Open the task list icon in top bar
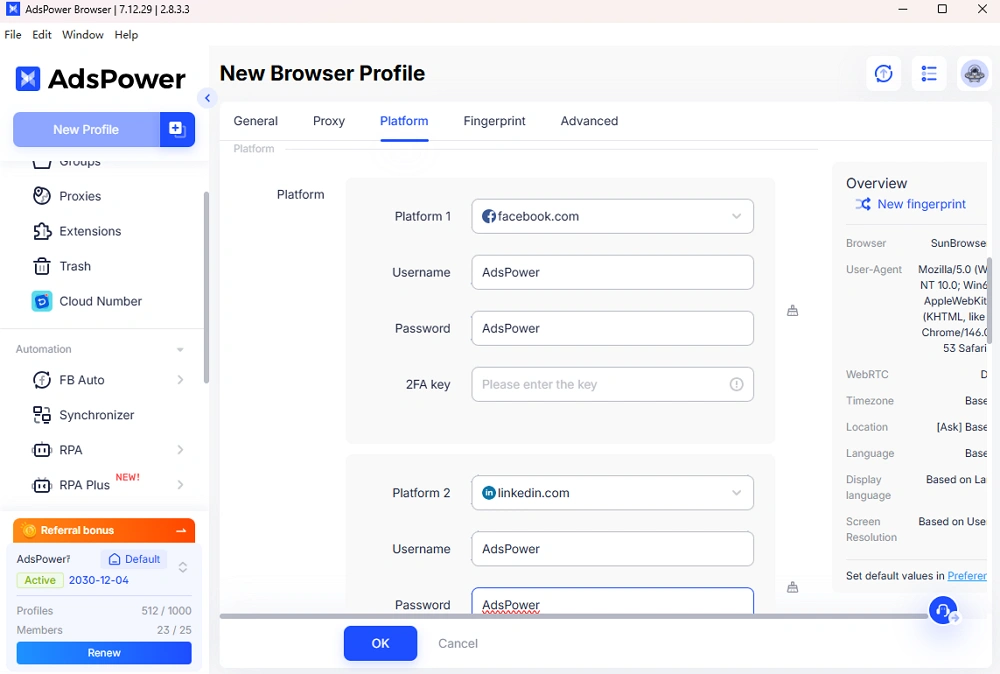This screenshot has height=674, width=1000. coord(929,74)
